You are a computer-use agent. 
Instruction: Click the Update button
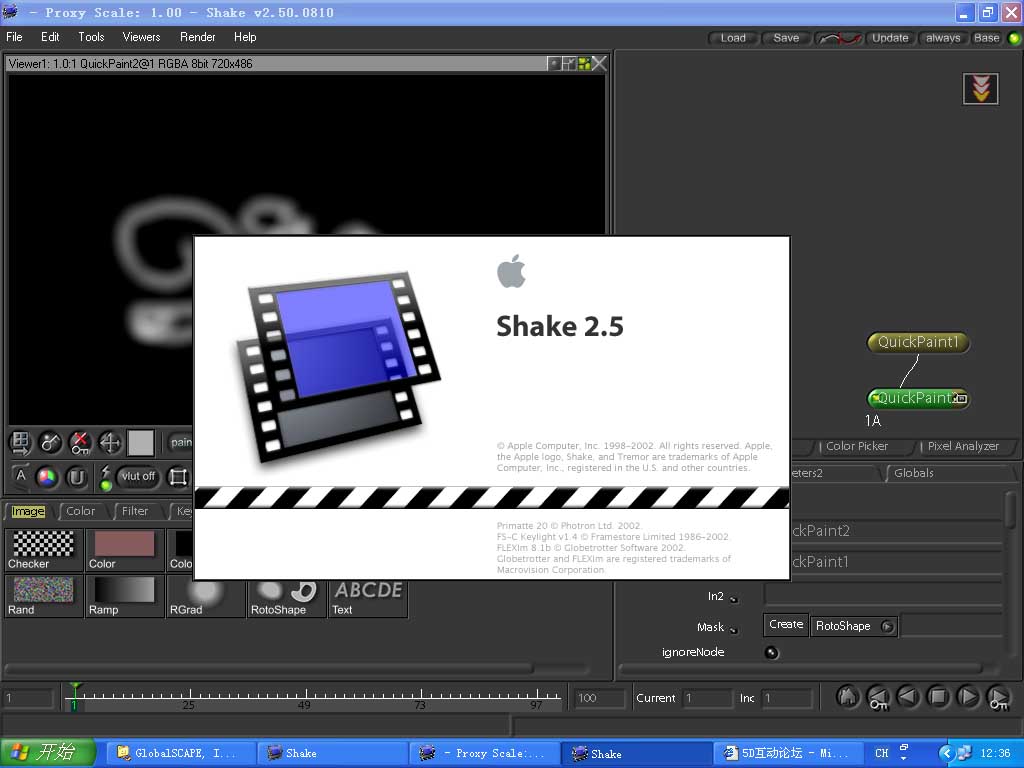[x=890, y=38]
